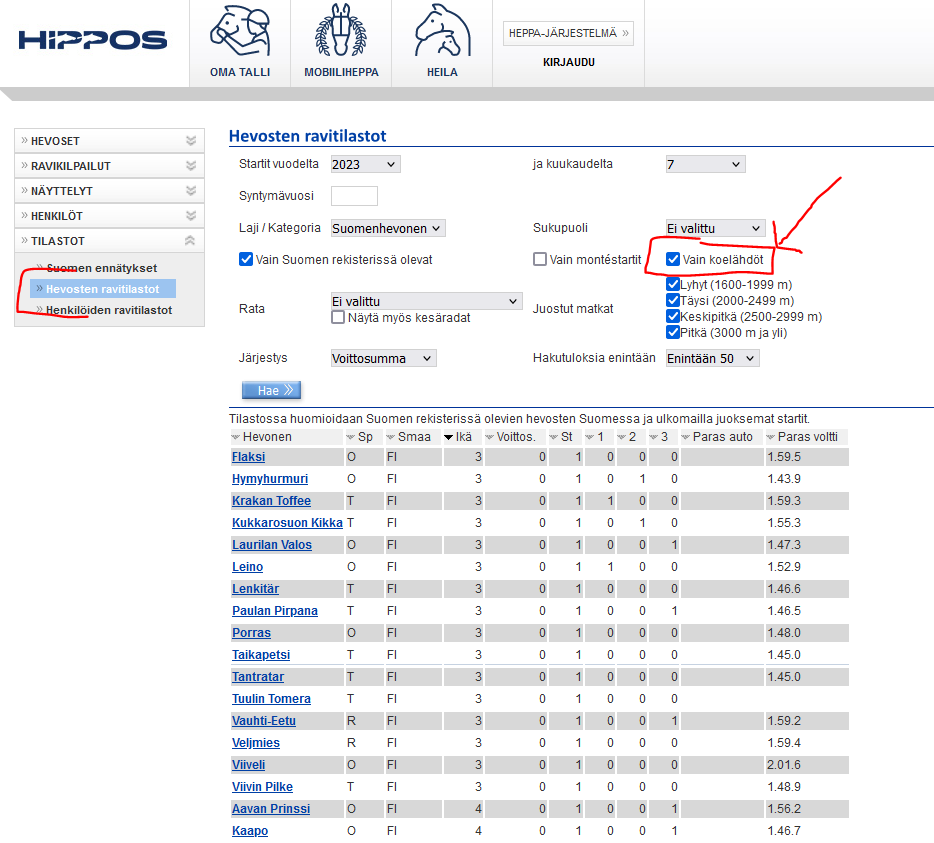
Task: Select Suomen ennätykset submenu item
Action: (101, 268)
